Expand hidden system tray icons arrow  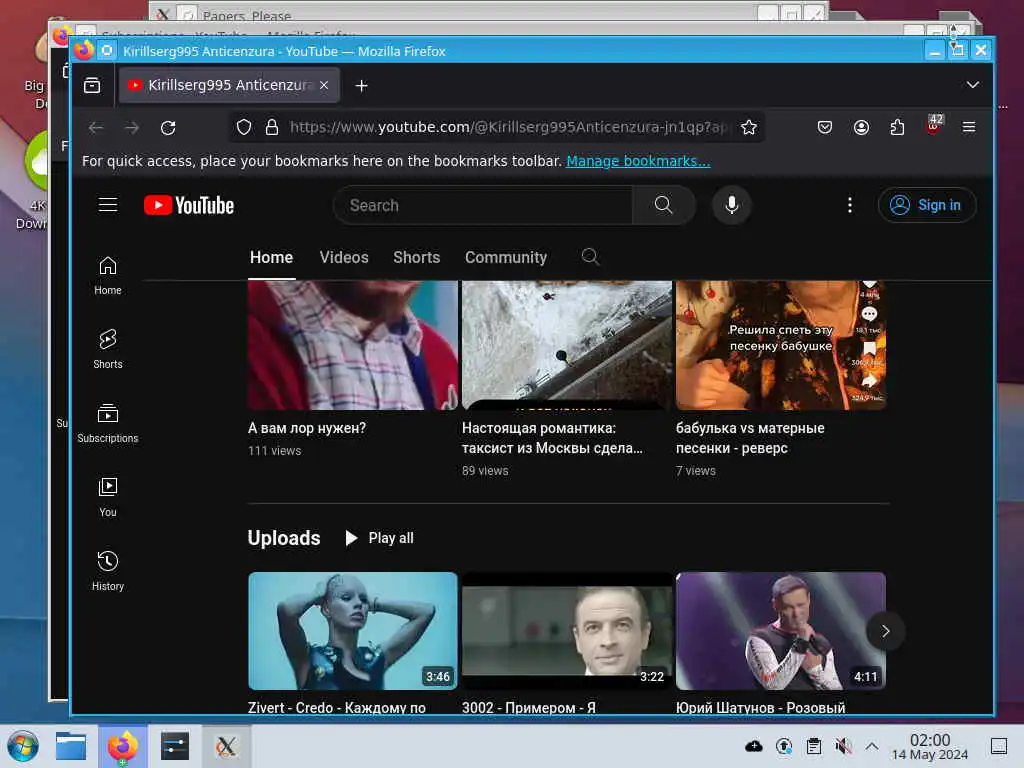point(872,746)
